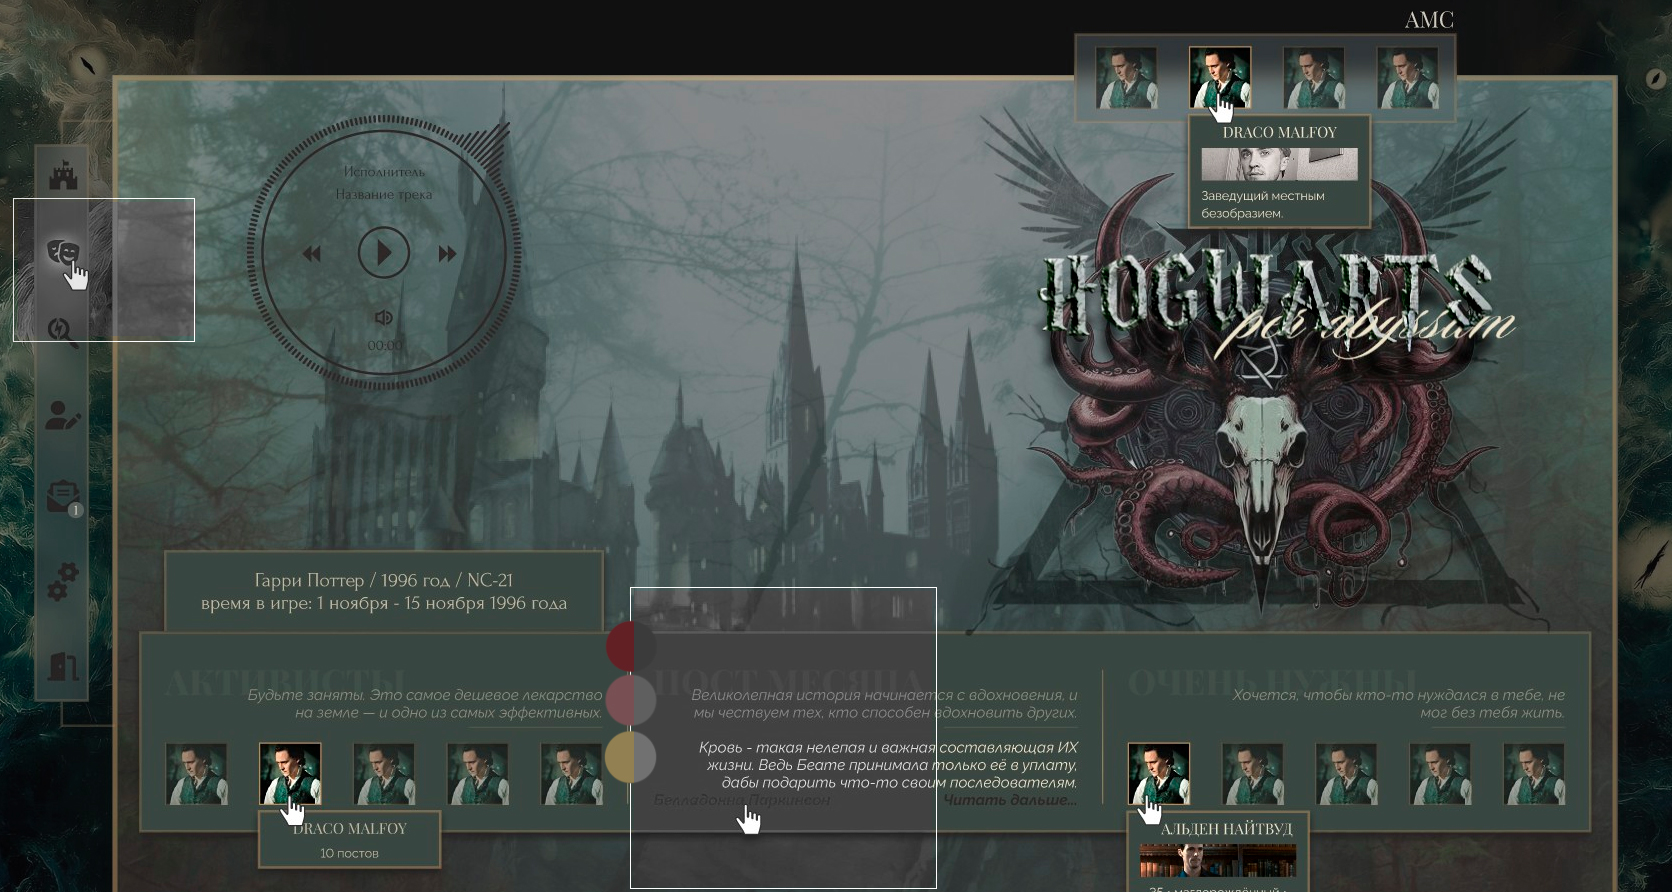Click the first avatar in the Активисты row

[196, 773]
